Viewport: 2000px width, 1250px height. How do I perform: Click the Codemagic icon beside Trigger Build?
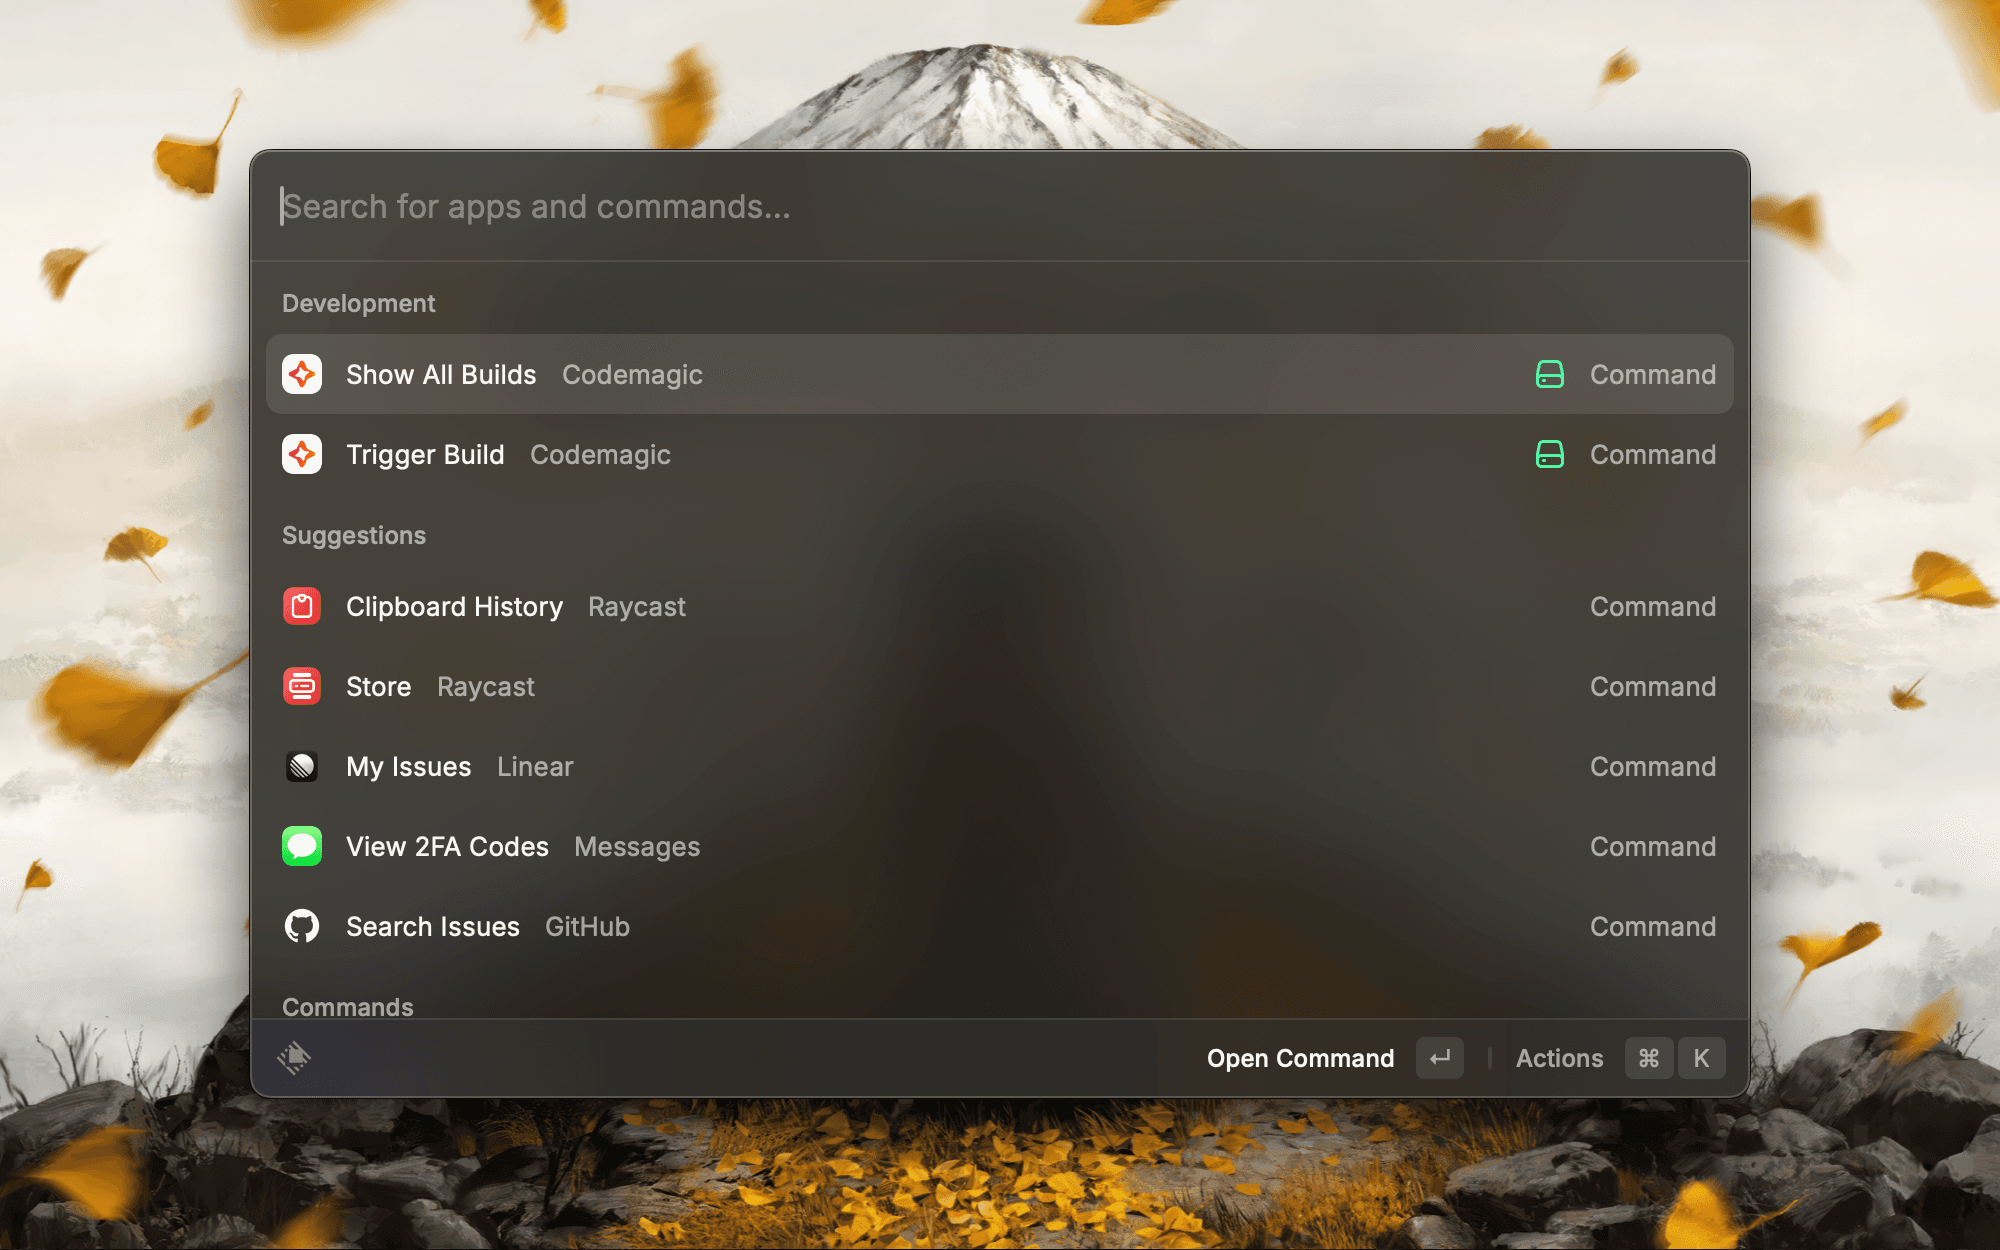click(x=302, y=454)
